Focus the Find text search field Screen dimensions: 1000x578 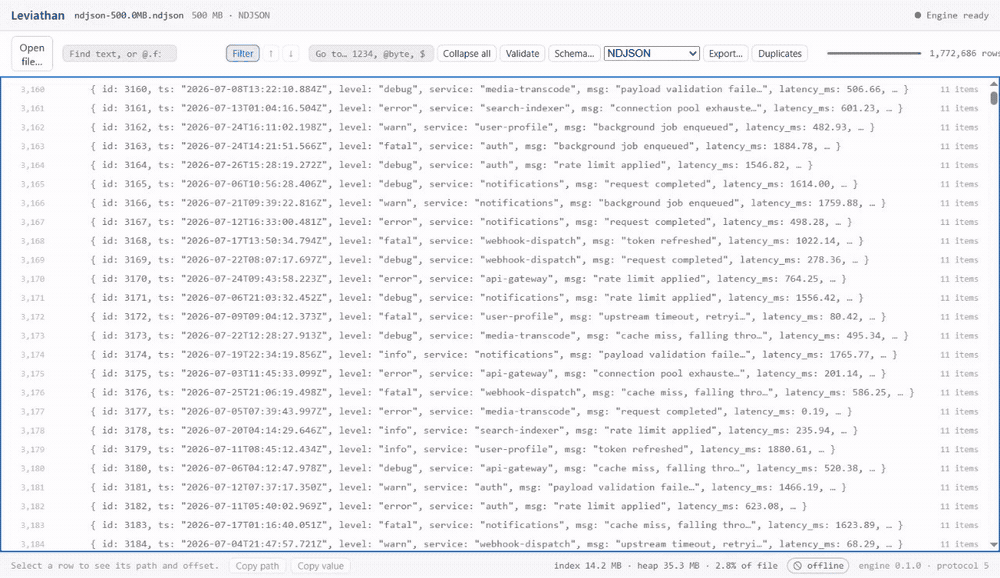119,54
